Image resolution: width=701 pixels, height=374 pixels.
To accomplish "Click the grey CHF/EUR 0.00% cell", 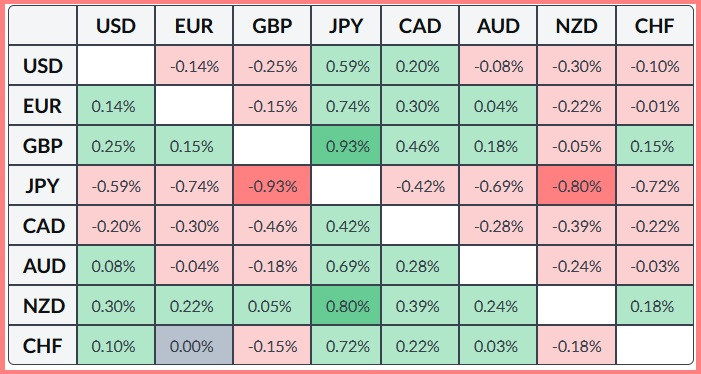I will click(x=194, y=345).
